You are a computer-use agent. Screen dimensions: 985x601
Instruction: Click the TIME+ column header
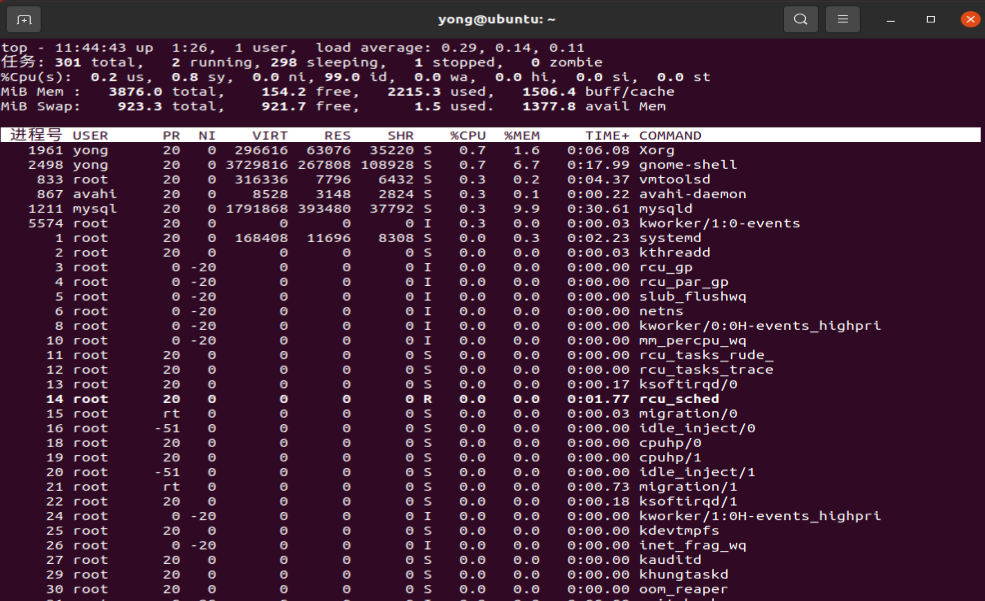coord(607,136)
